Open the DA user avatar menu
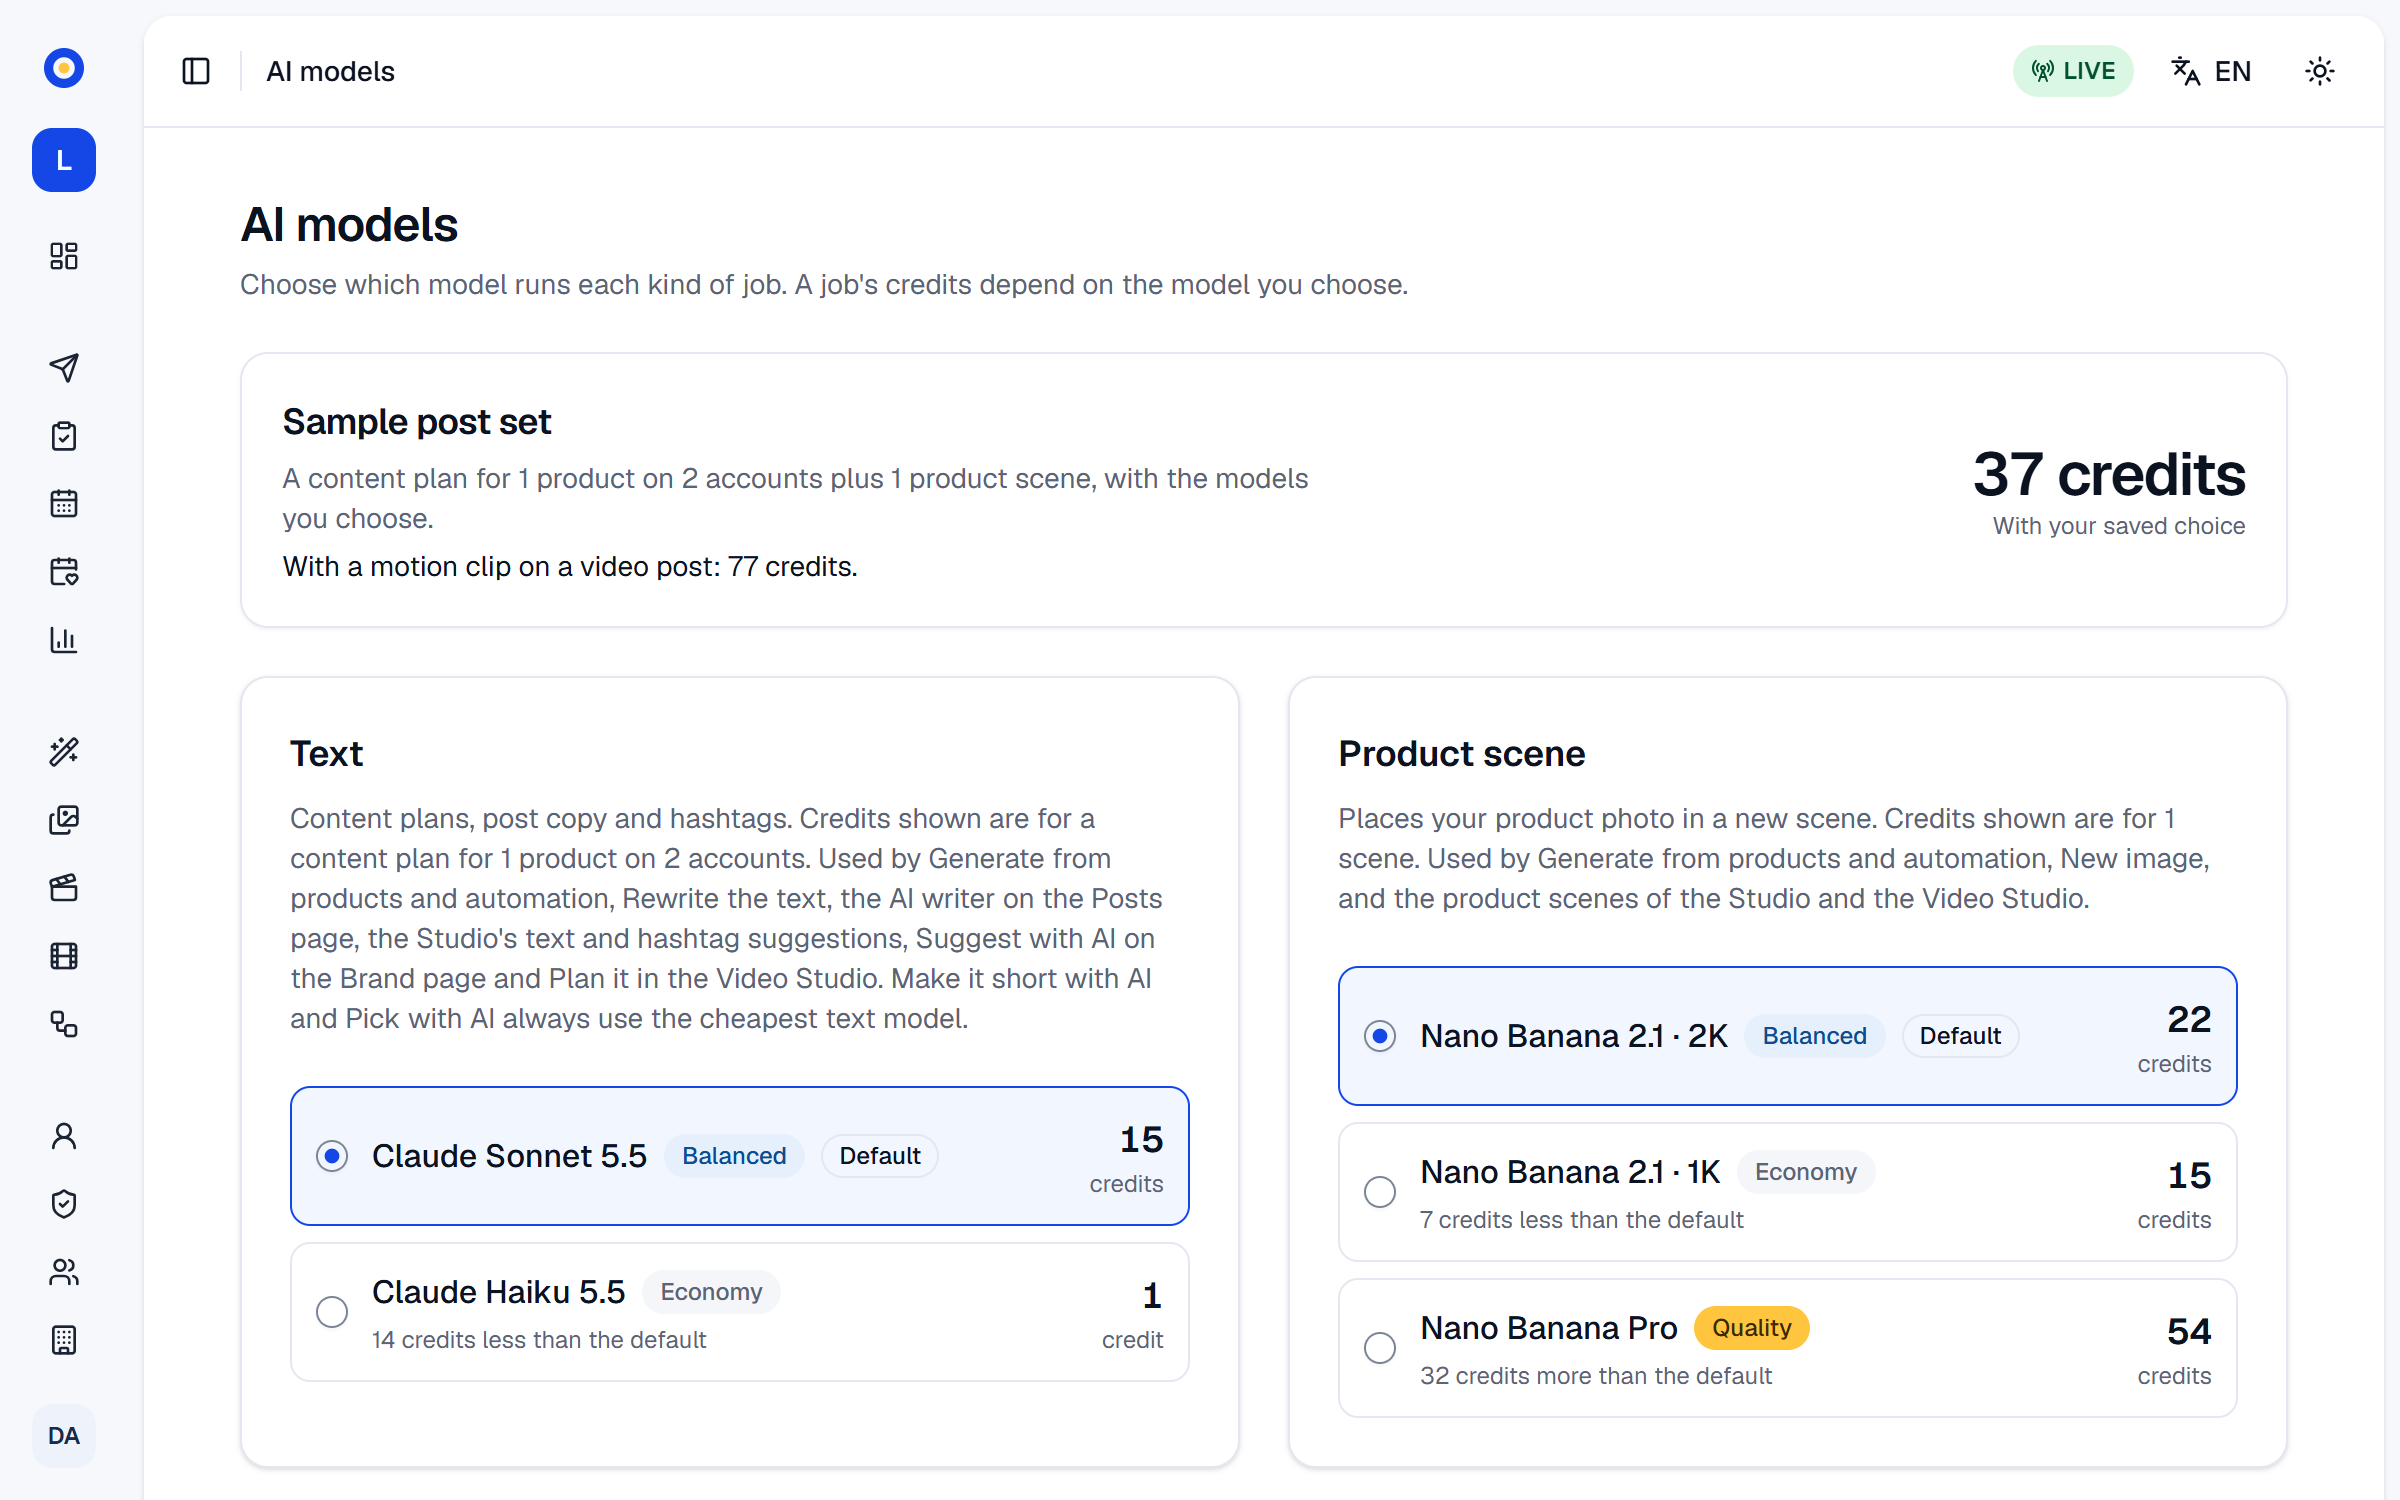This screenshot has width=2400, height=1500. [64, 1436]
